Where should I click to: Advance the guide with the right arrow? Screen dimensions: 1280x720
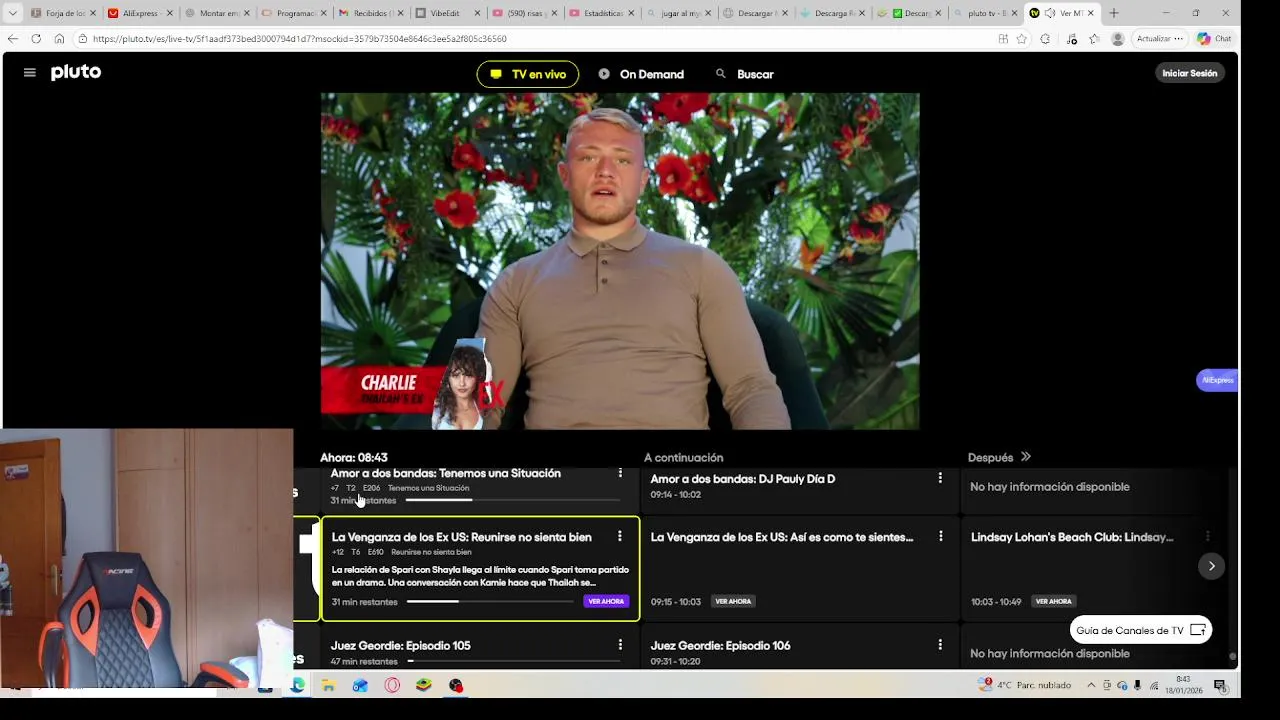click(1211, 566)
